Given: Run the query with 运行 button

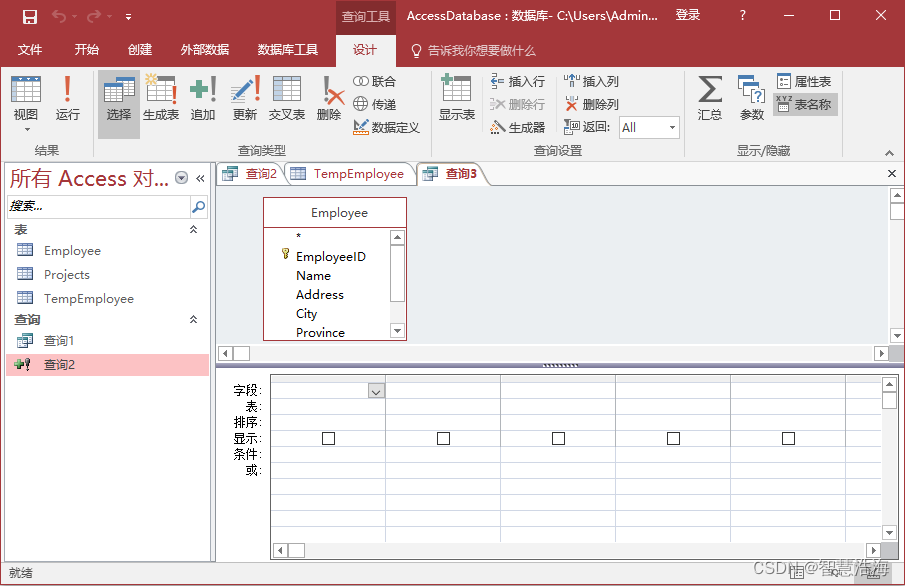Looking at the screenshot, I should (x=68, y=98).
